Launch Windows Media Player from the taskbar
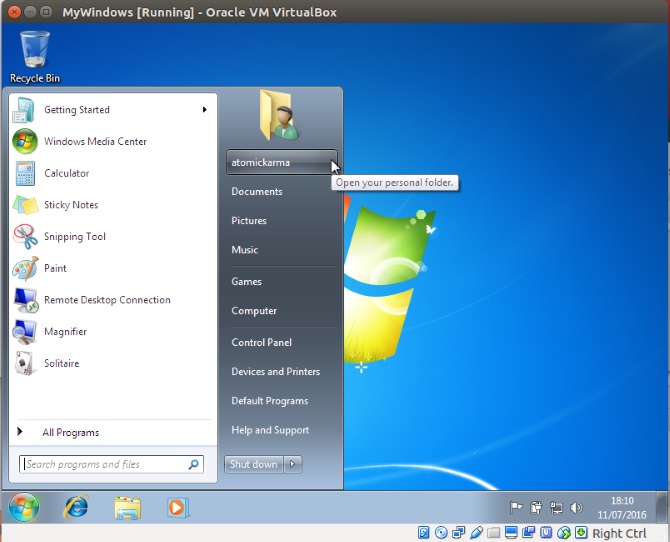The height and width of the screenshot is (542, 670). tap(178, 508)
